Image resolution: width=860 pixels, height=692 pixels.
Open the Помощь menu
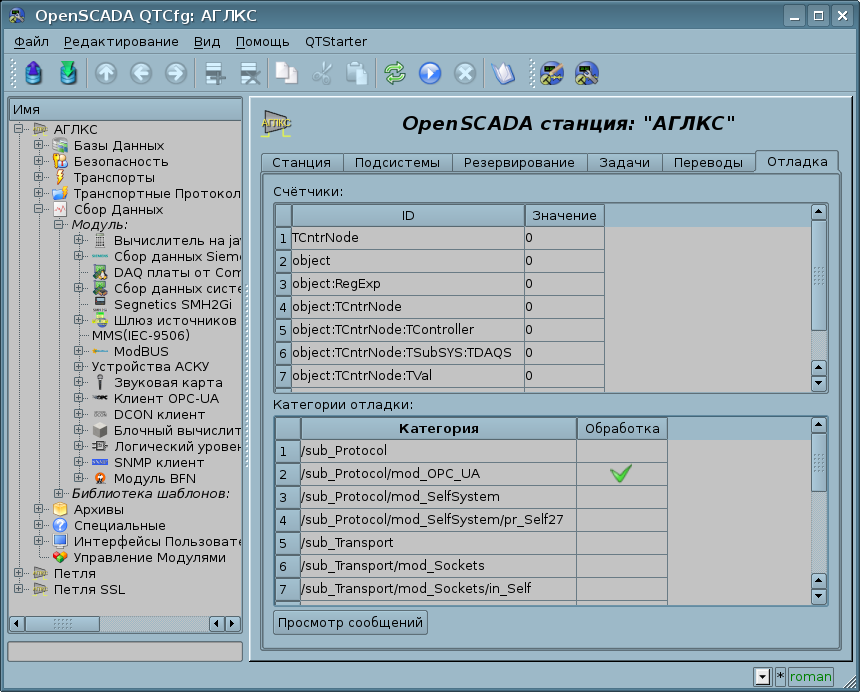coord(262,42)
